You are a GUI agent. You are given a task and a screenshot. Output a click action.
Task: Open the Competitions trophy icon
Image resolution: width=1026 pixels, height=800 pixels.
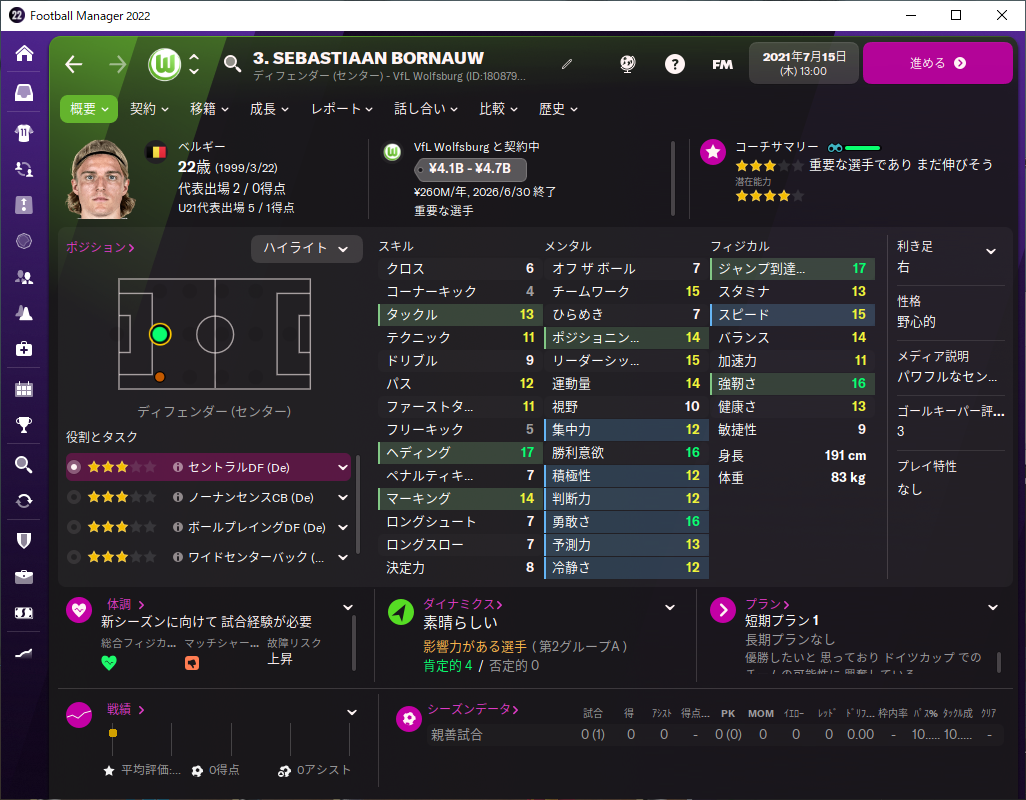click(x=24, y=425)
